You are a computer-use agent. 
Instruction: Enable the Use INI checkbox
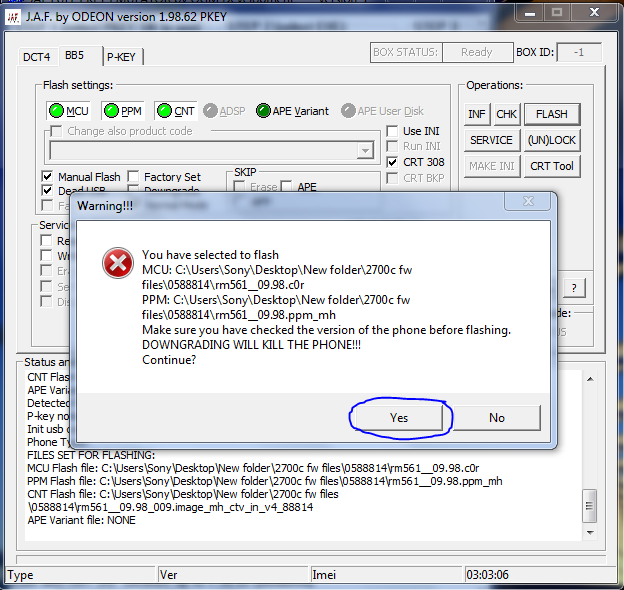coord(392,131)
